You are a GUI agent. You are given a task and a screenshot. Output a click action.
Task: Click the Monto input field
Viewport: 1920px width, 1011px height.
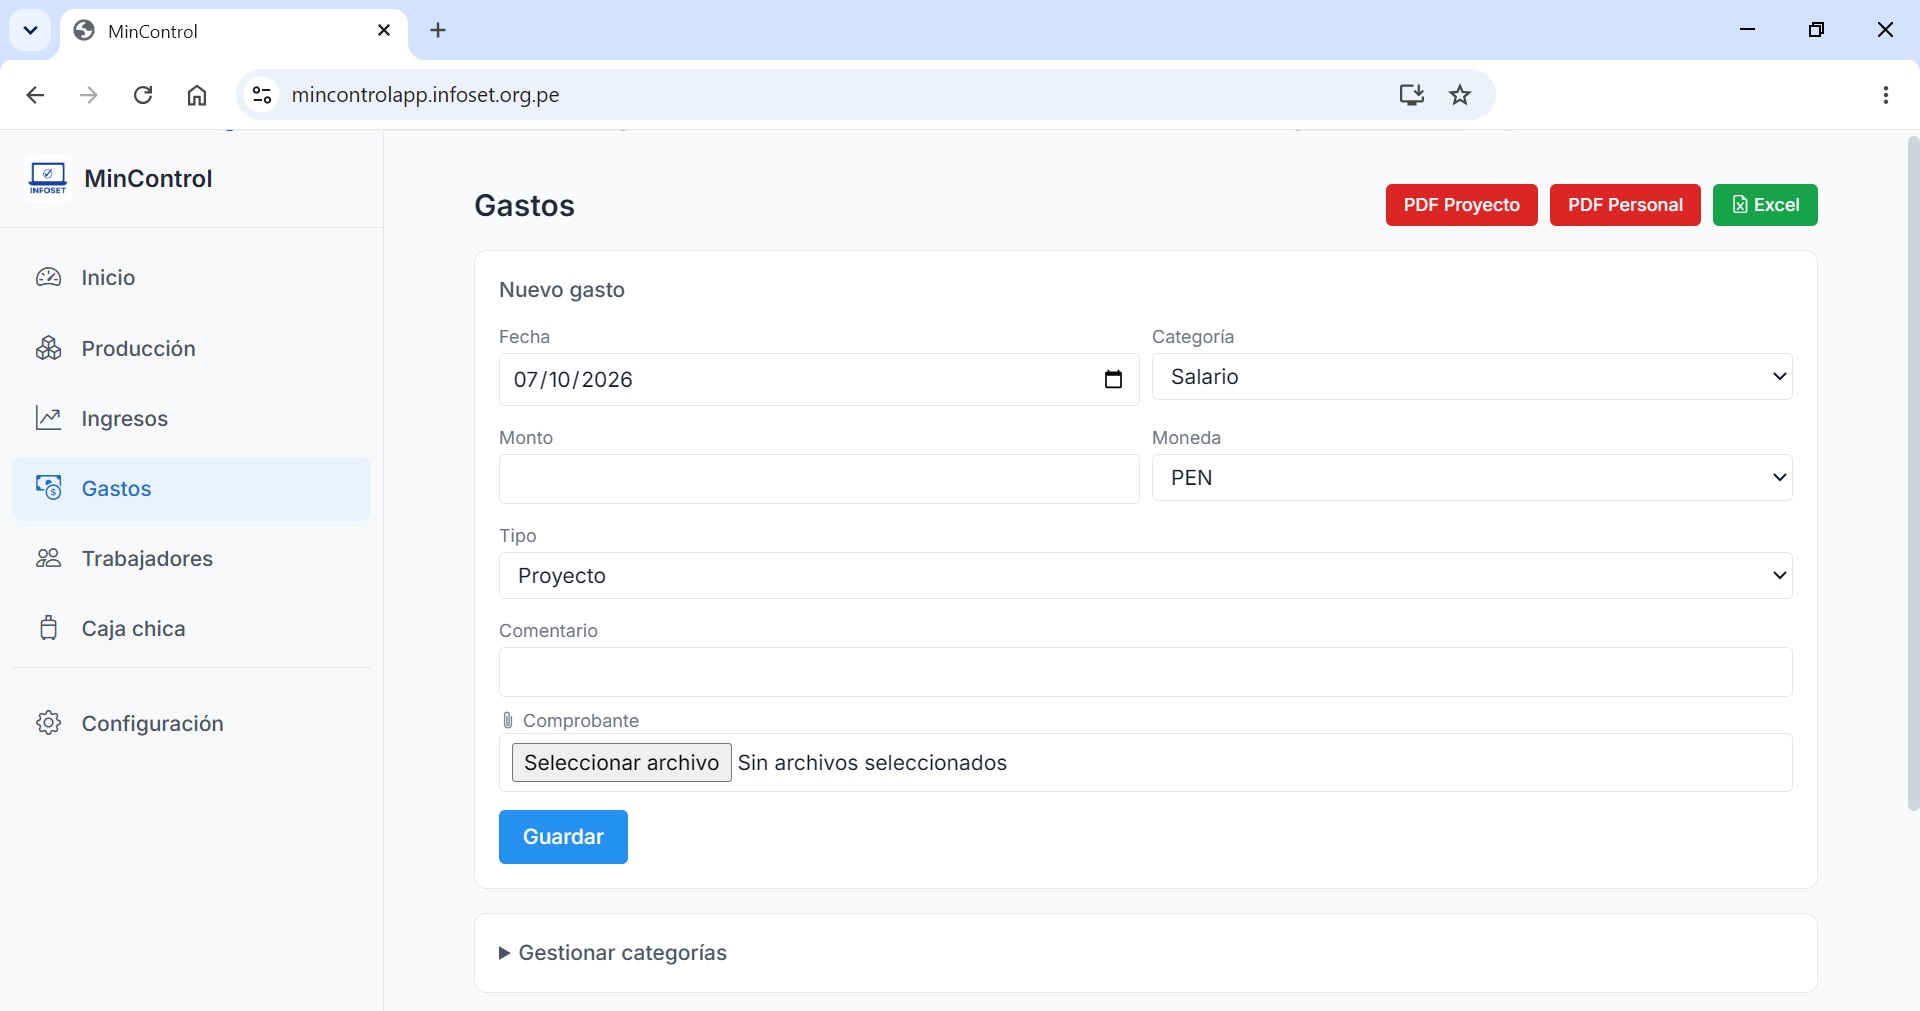pos(819,479)
